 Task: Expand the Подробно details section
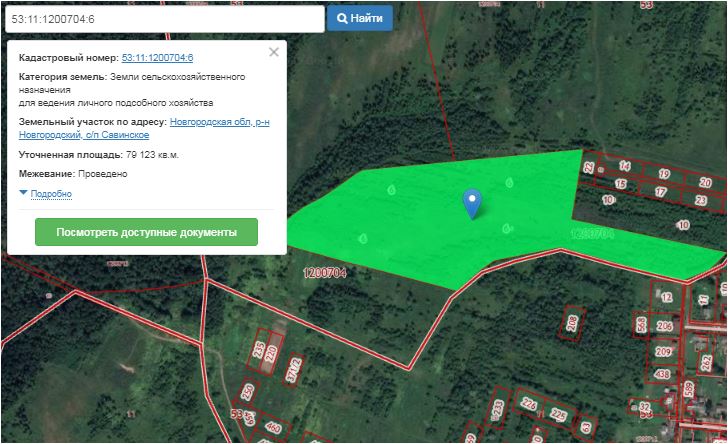[50, 193]
